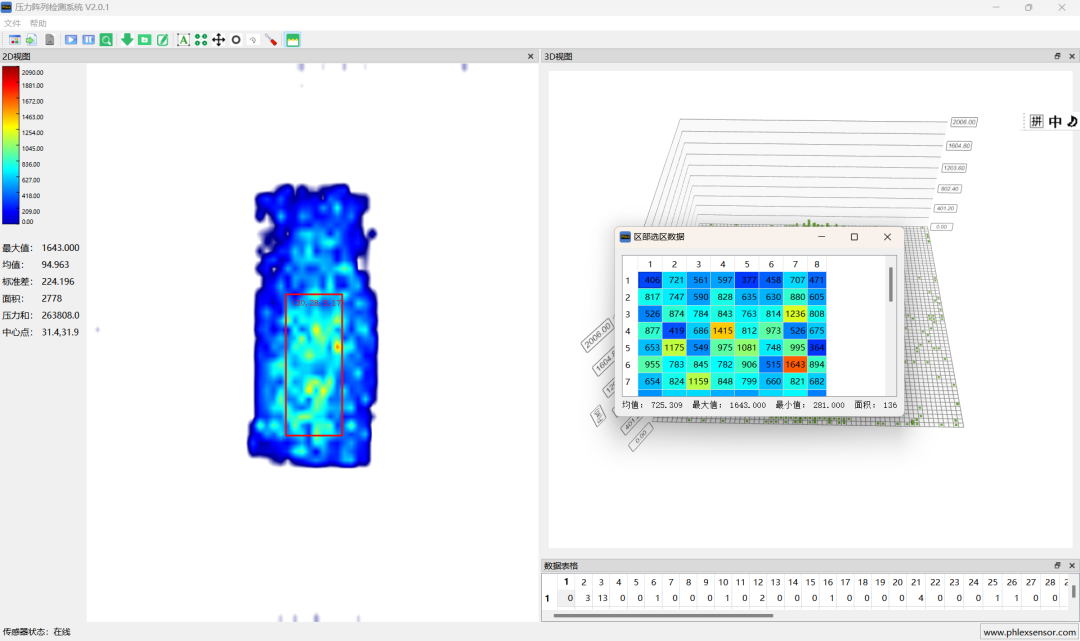Click the screwdriver settings icon

(271, 40)
